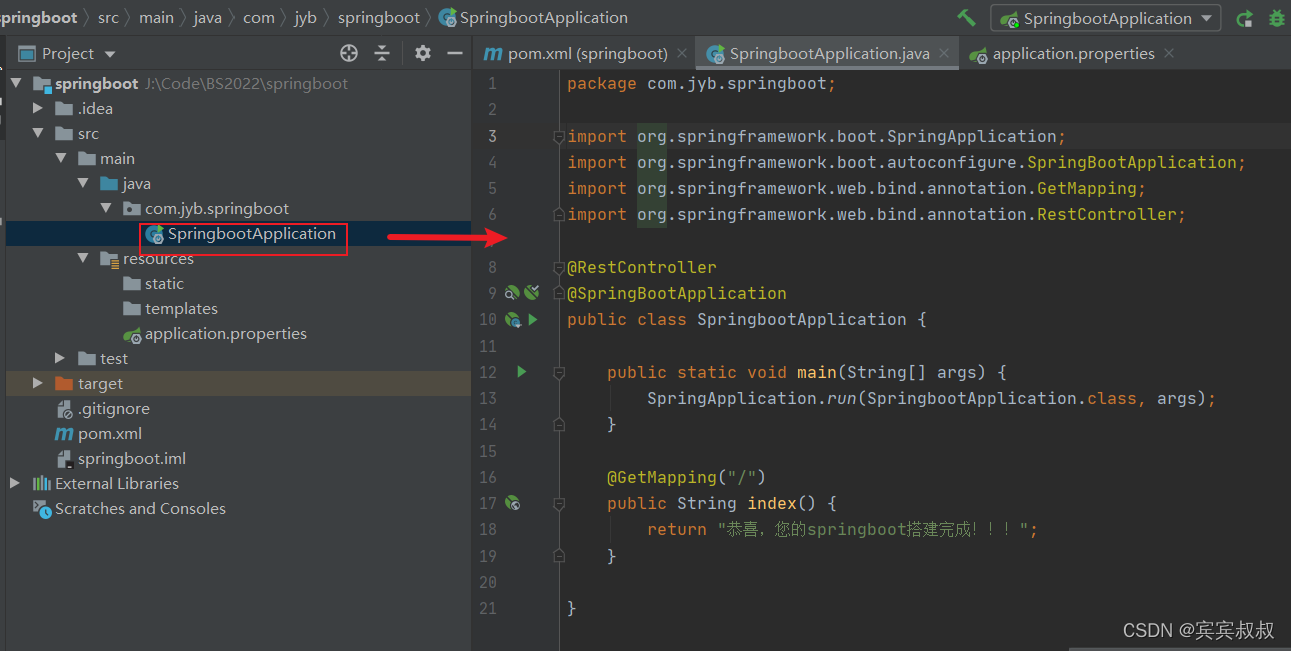The height and width of the screenshot is (651, 1291).
Task: Fold the index method at line 17
Action: (560, 503)
